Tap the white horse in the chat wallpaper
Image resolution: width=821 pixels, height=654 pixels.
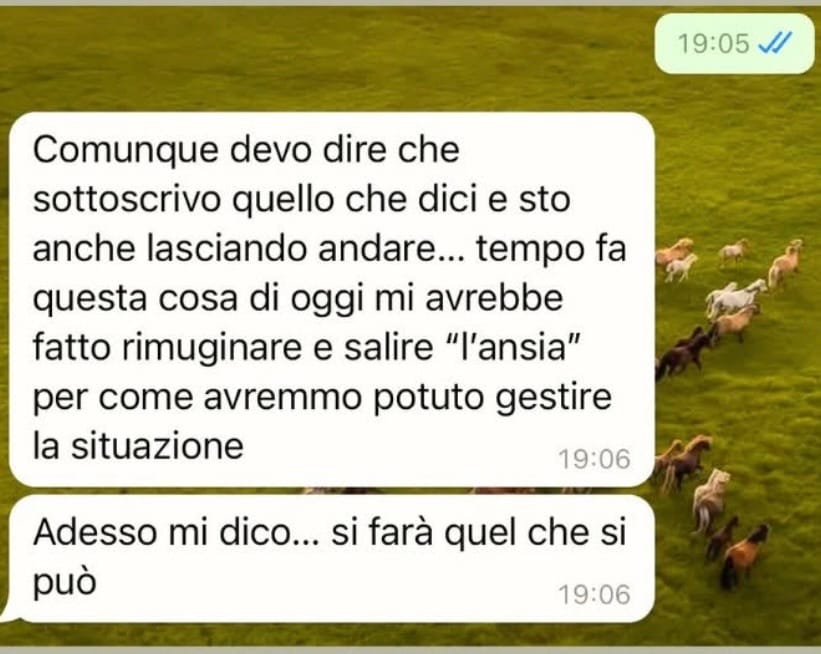coord(735,297)
